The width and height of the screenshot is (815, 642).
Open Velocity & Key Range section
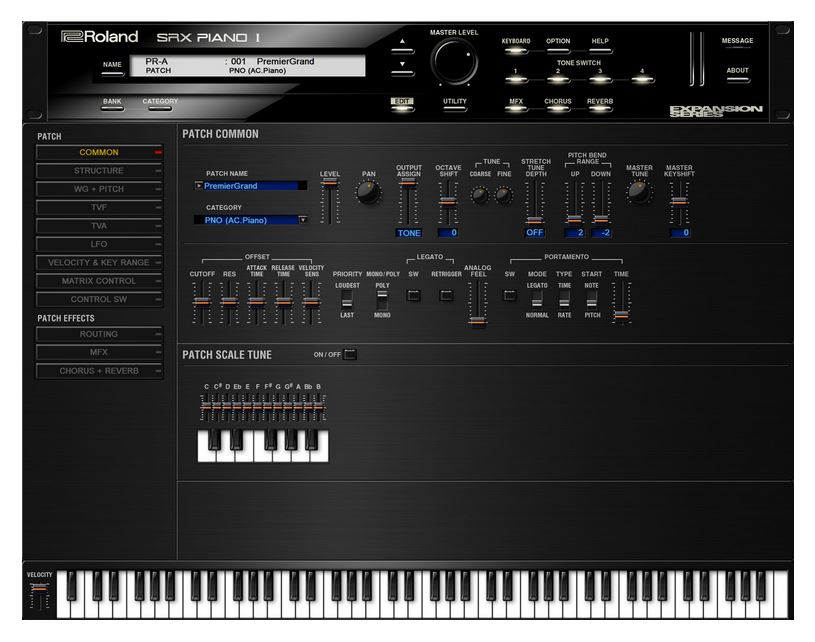point(99,263)
